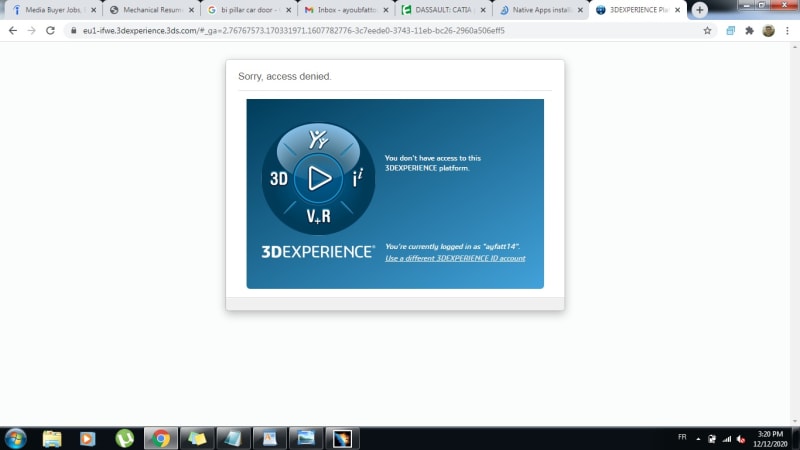
Task: Reload the current page
Action: 50,31
